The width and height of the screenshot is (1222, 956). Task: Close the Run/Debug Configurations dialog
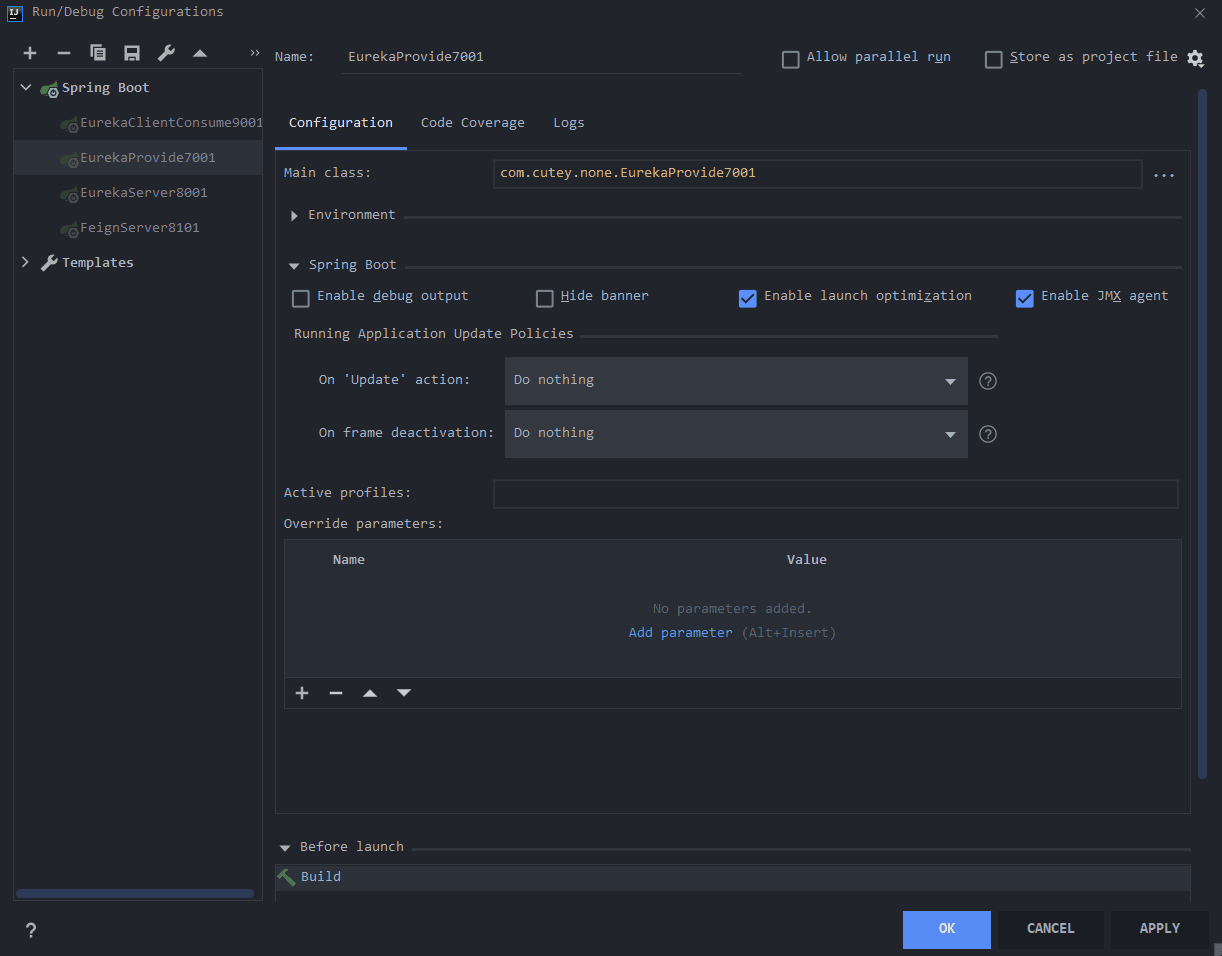point(1200,12)
